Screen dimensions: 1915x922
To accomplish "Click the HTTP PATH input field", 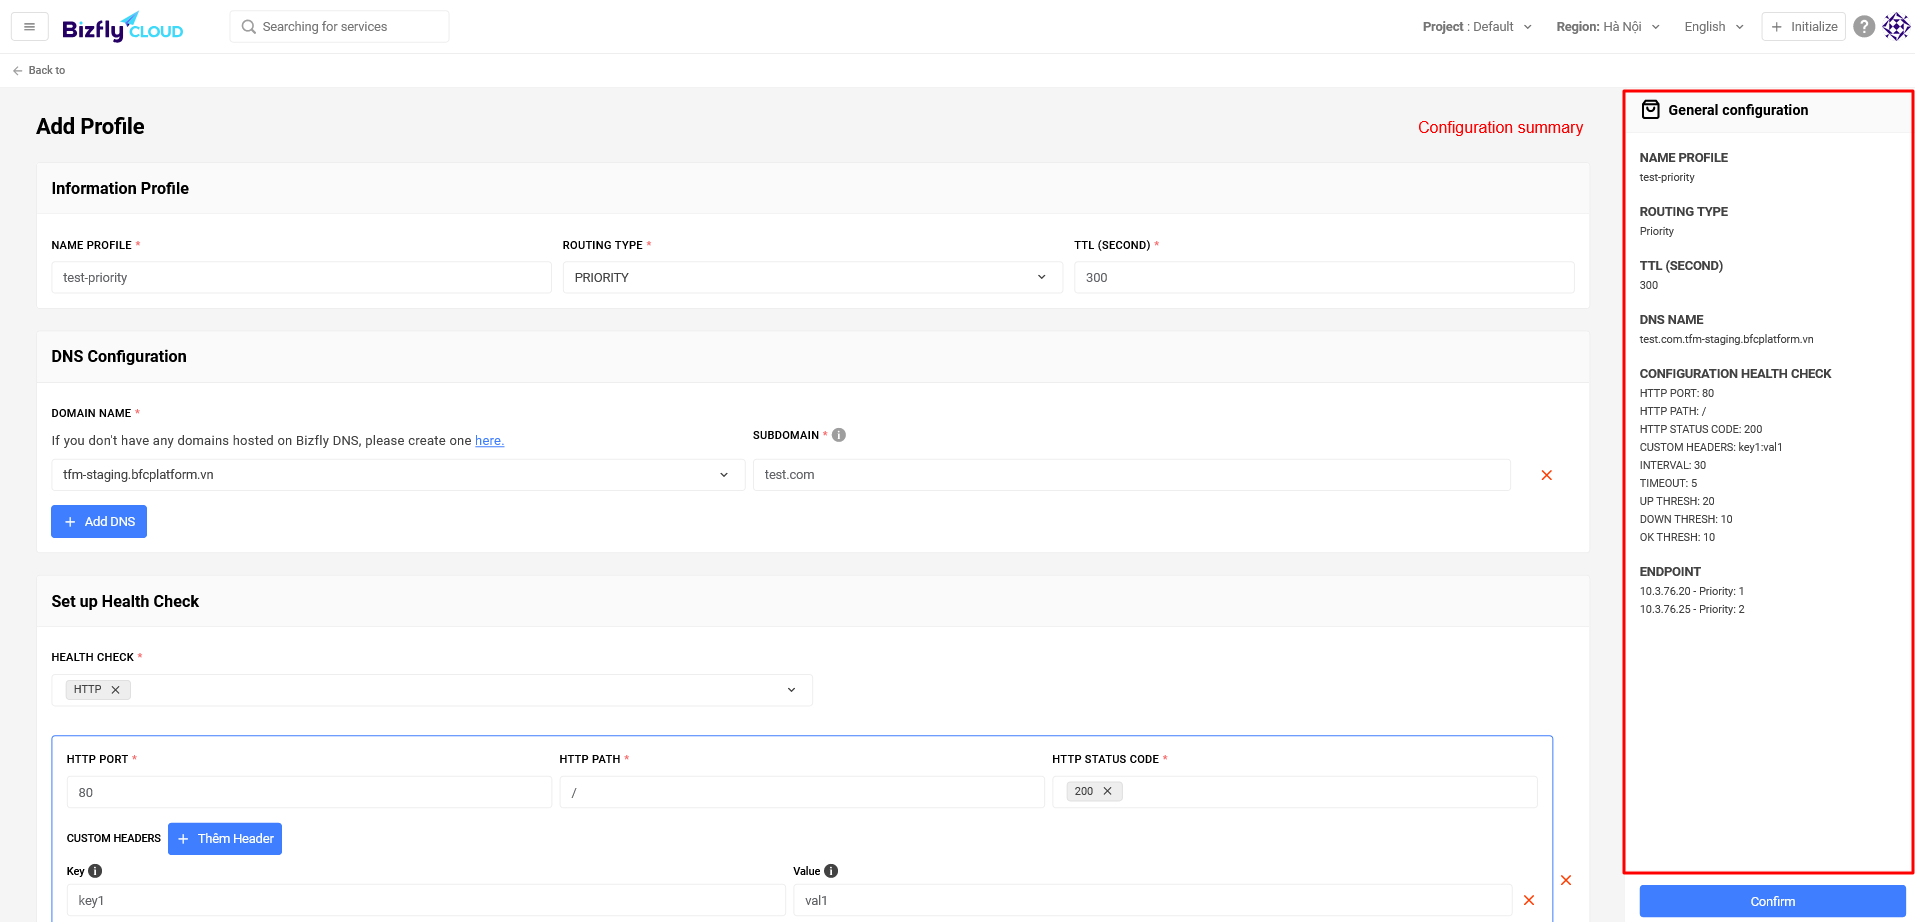I will 802,792.
